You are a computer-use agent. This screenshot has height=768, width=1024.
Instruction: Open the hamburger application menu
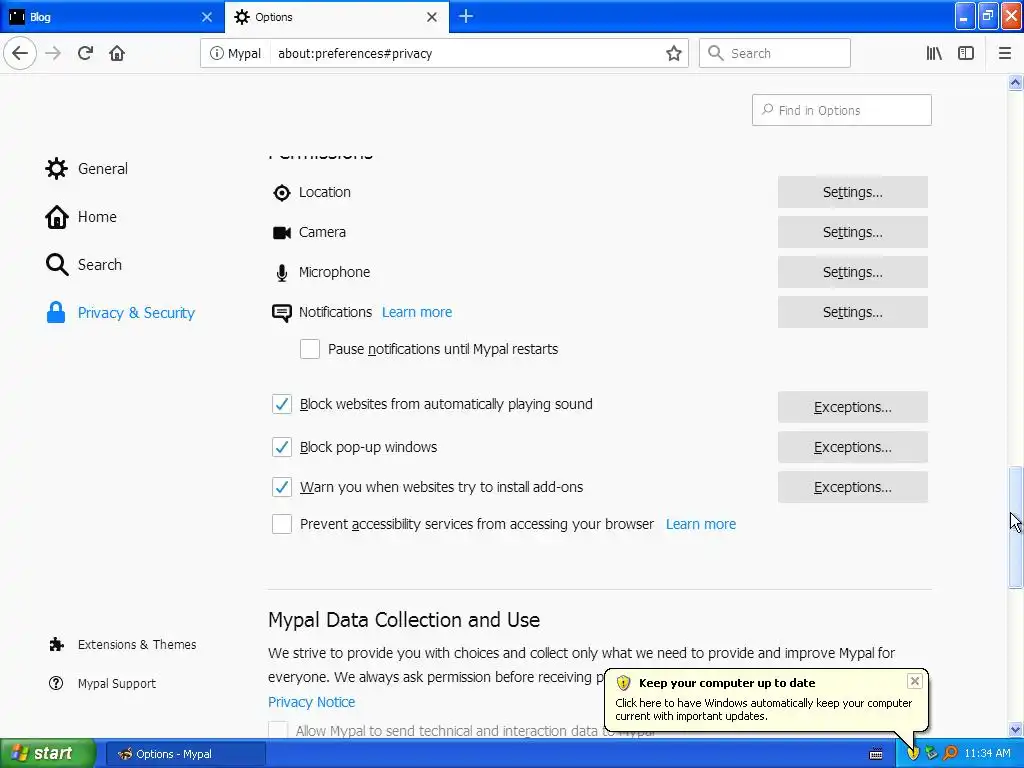pos(1004,54)
